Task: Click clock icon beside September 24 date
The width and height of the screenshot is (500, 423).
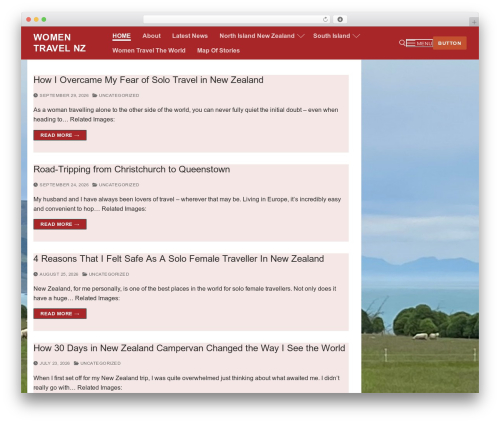Action: (x=36, y=185)
